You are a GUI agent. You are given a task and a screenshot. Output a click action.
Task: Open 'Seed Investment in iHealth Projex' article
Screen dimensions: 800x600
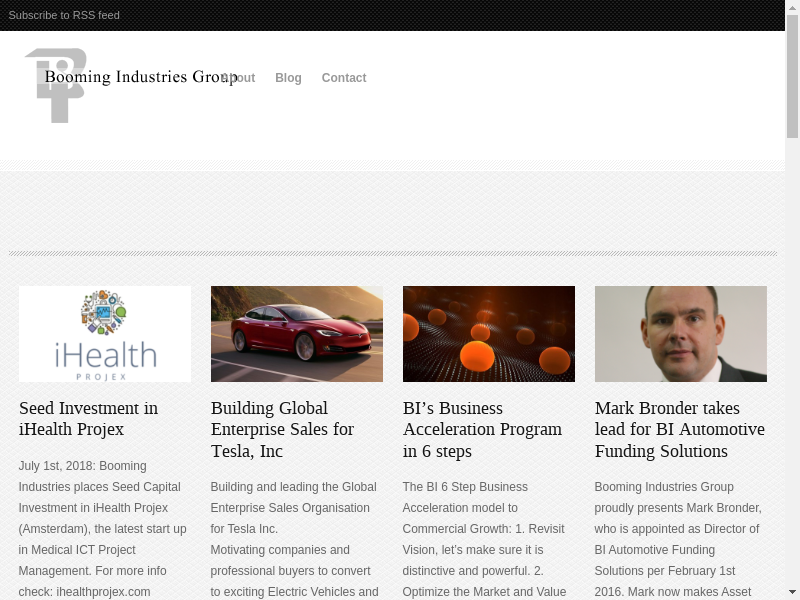(88, 419)
